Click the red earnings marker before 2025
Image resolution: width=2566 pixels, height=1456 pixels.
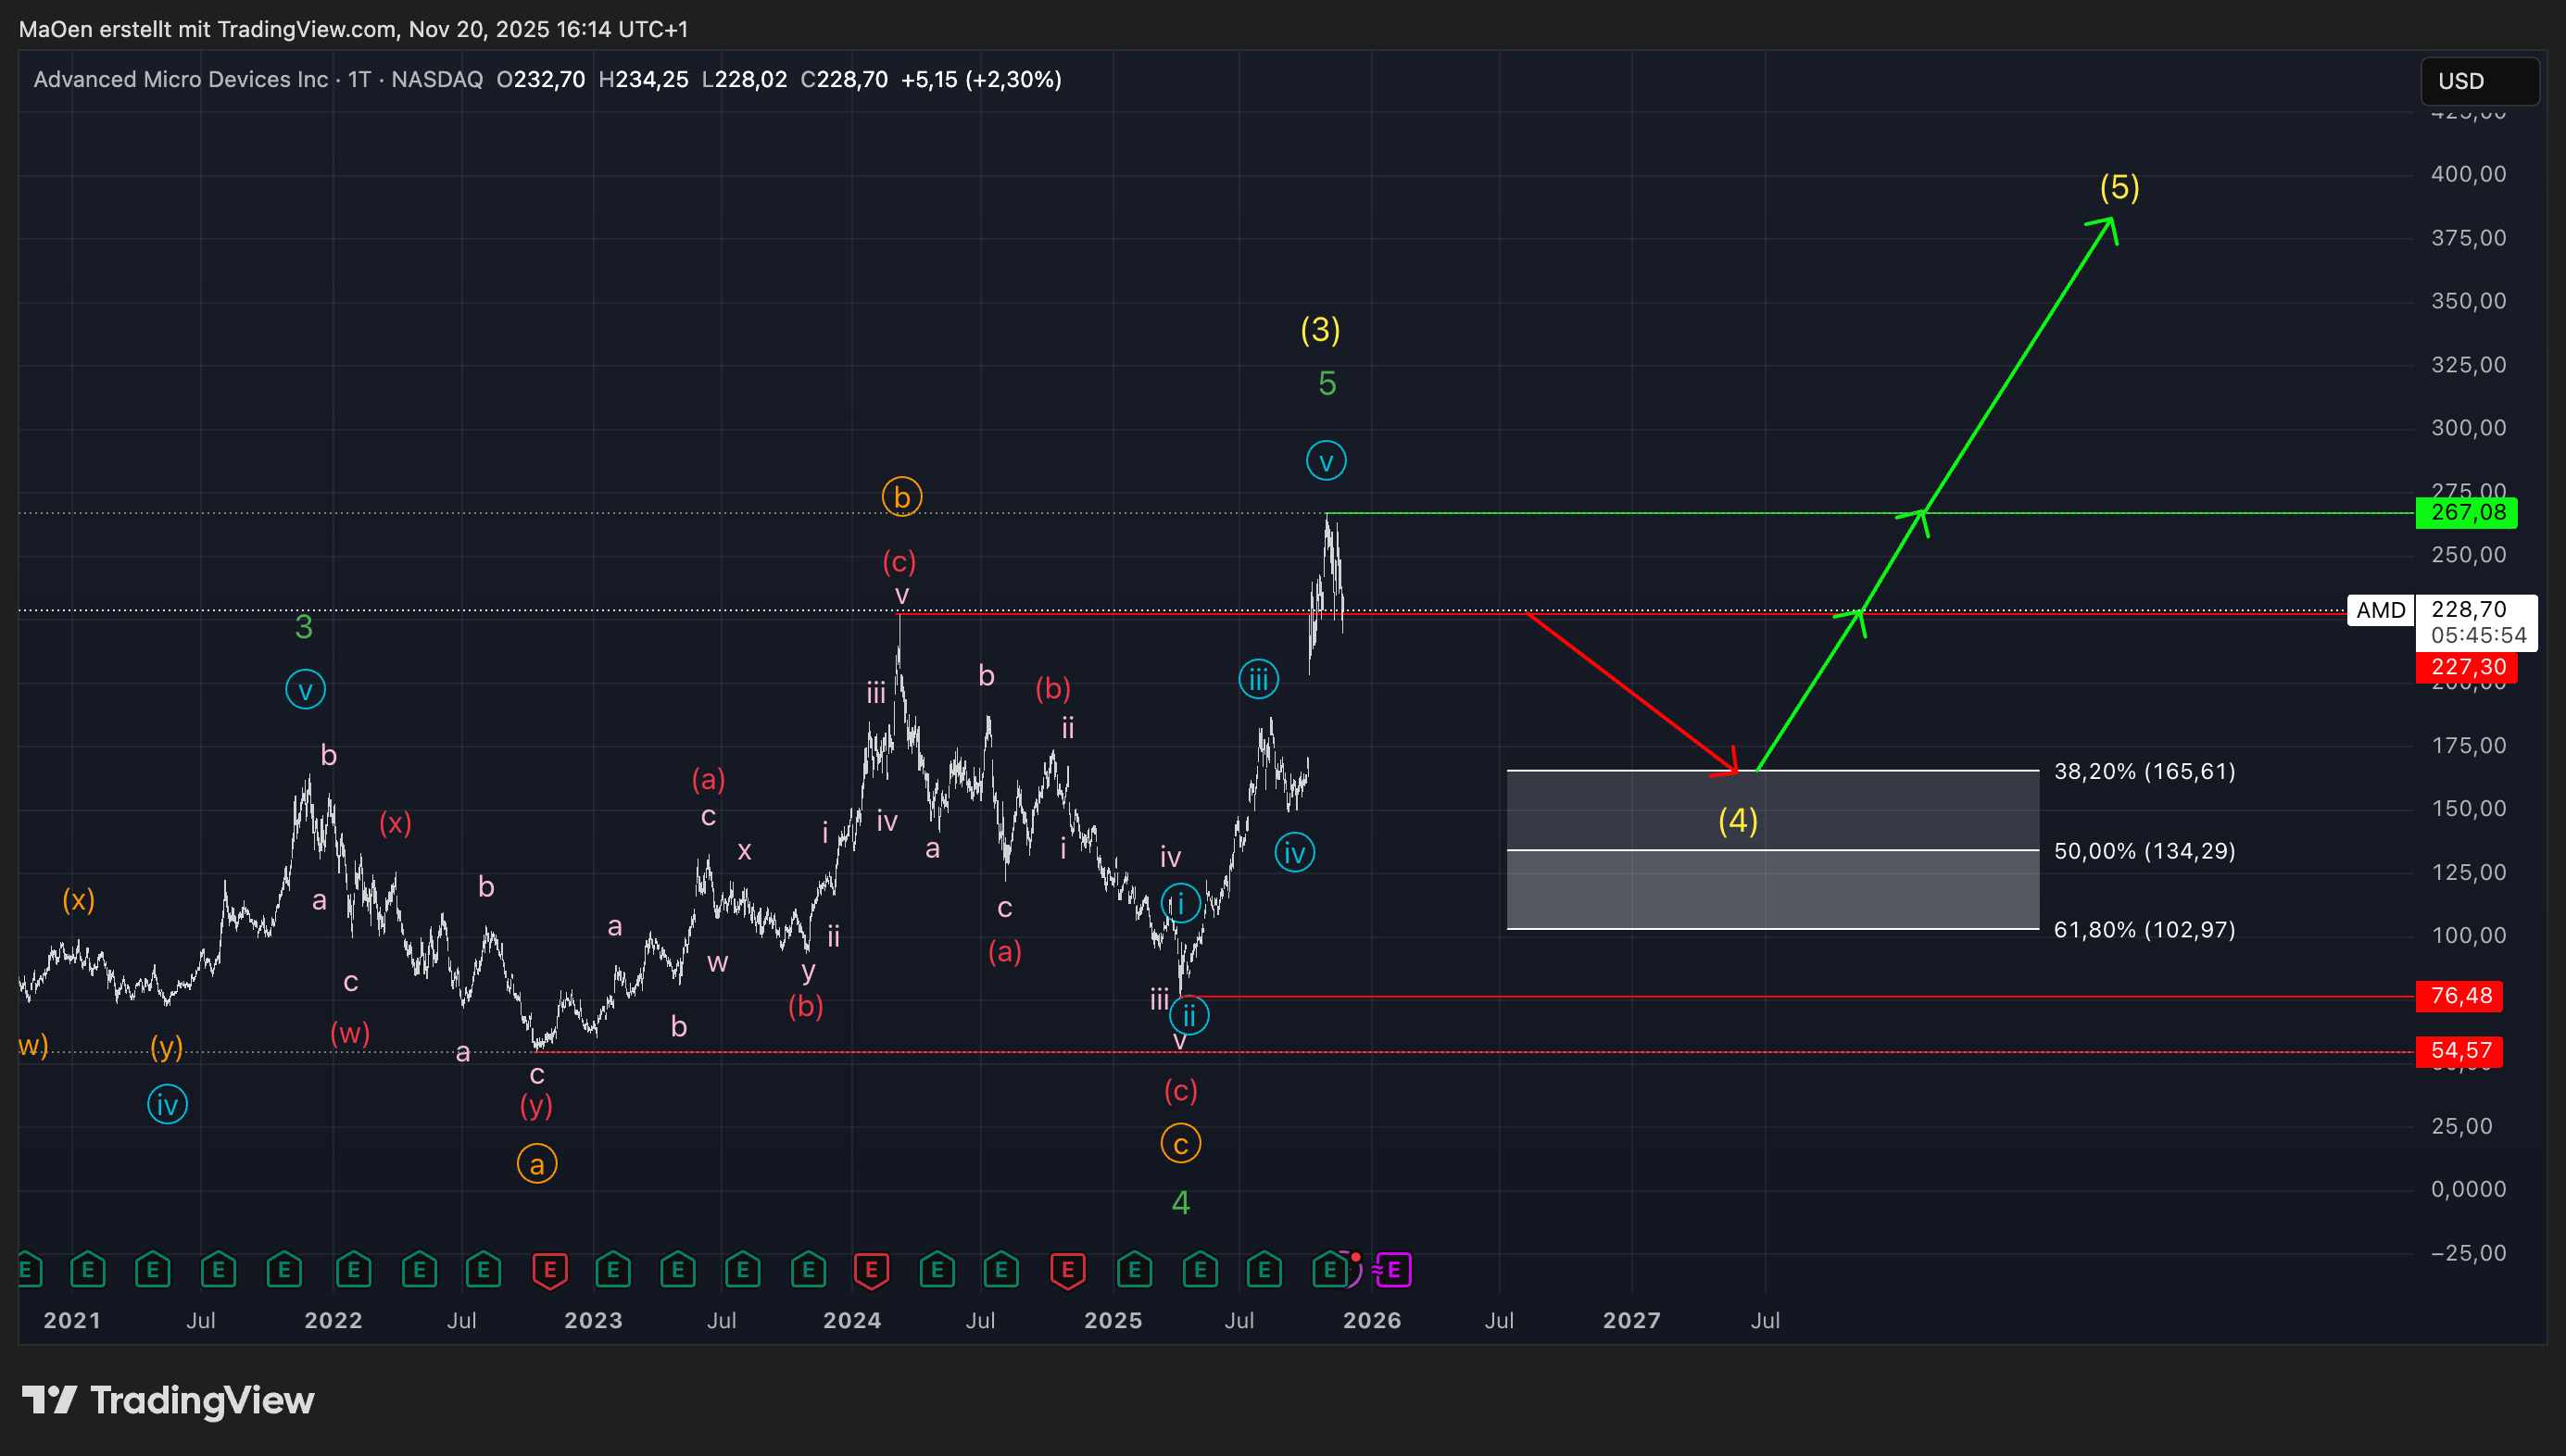[1067, 1270]
